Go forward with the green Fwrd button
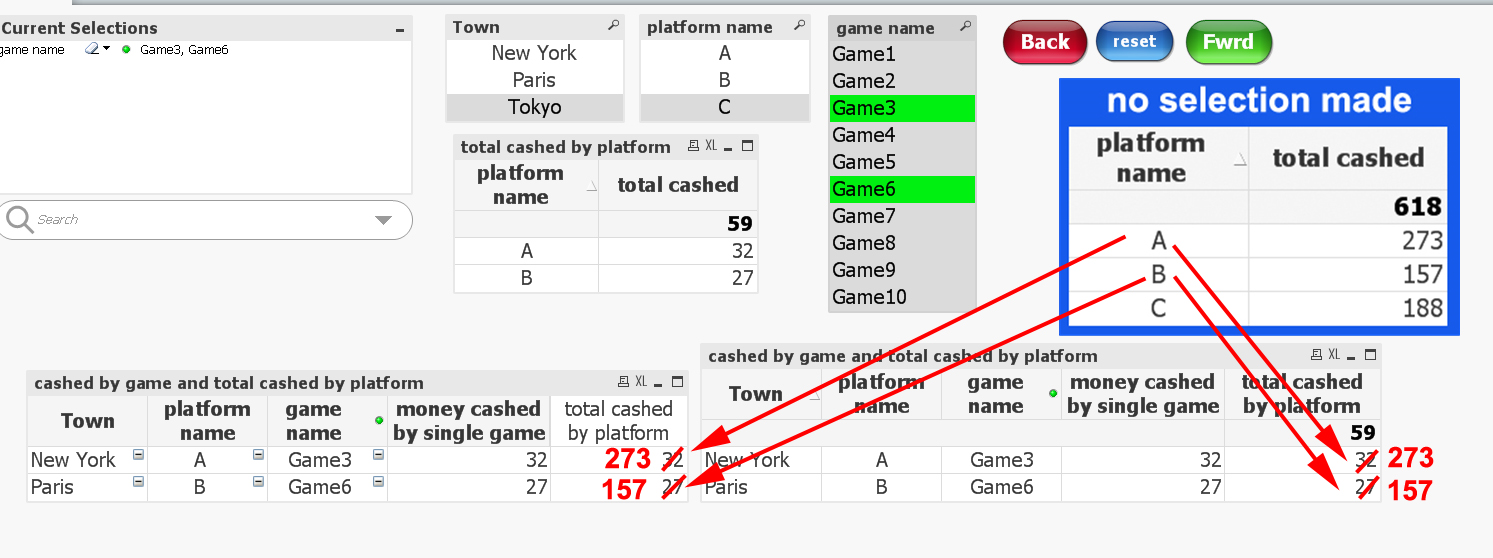 point(1228,42)
